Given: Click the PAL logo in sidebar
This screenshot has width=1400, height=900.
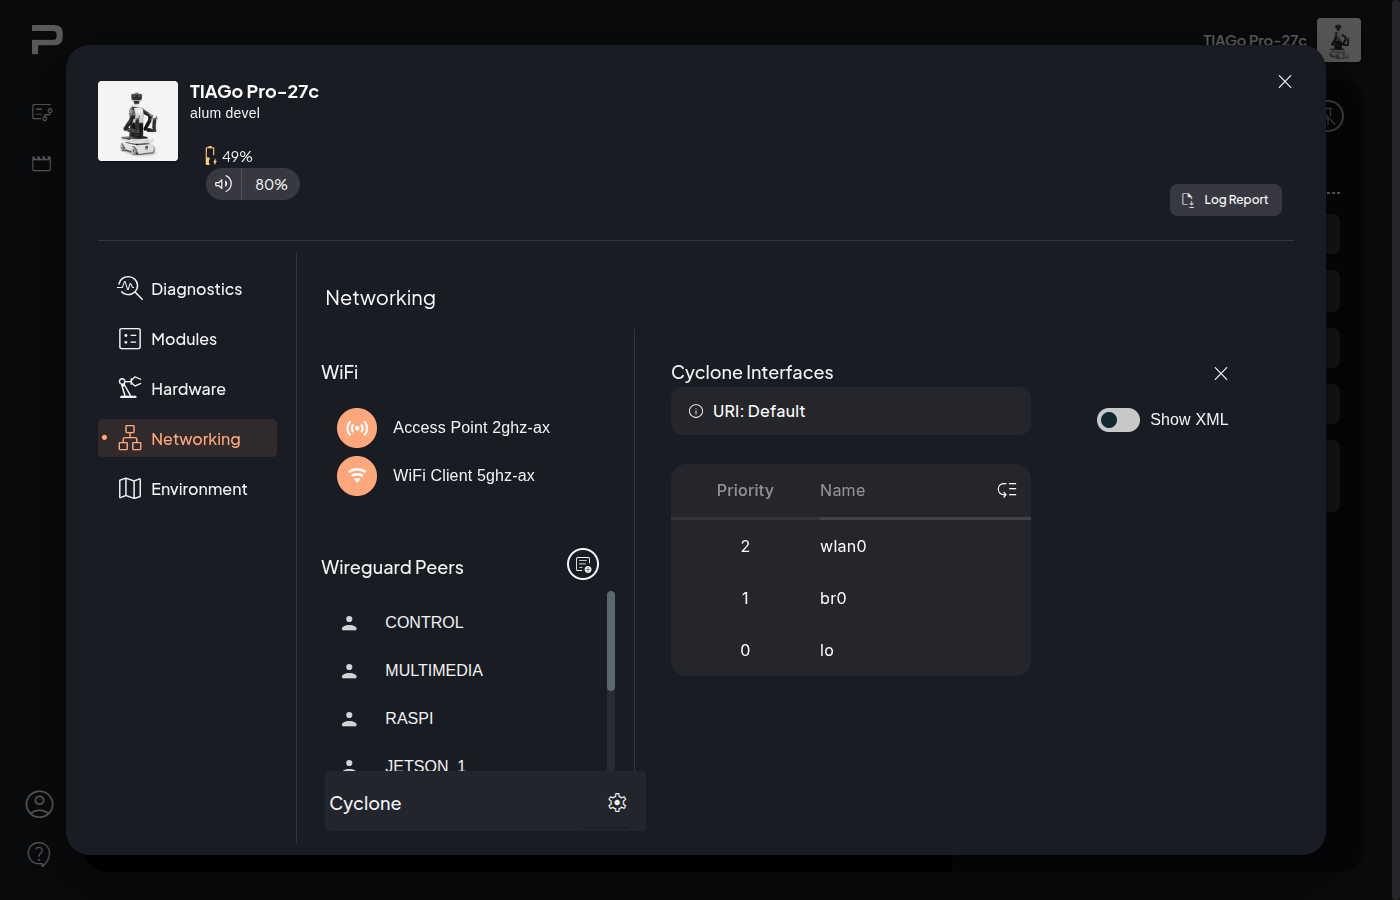Looking at the screenshot, I should pyautogui.click(x=46, y=39).
